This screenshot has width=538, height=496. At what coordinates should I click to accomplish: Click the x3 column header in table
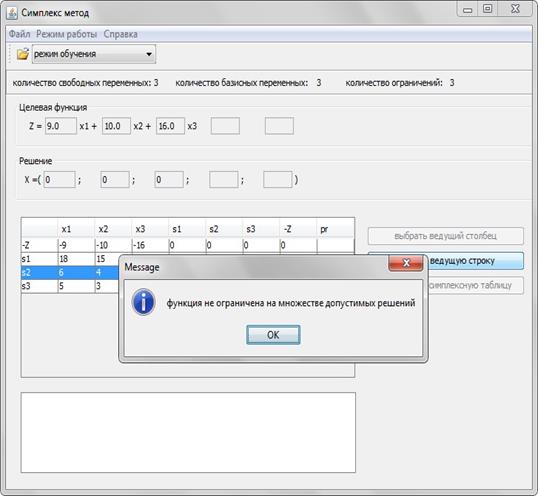point(150,229)
